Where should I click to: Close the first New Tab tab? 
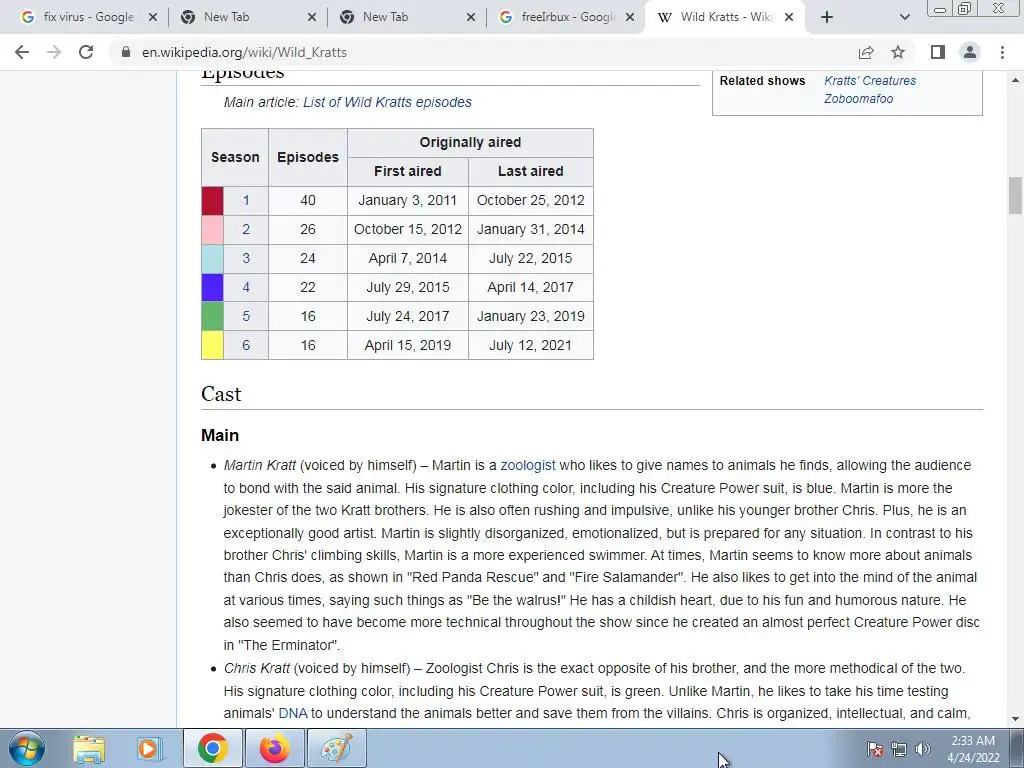[x=312, y=18]
